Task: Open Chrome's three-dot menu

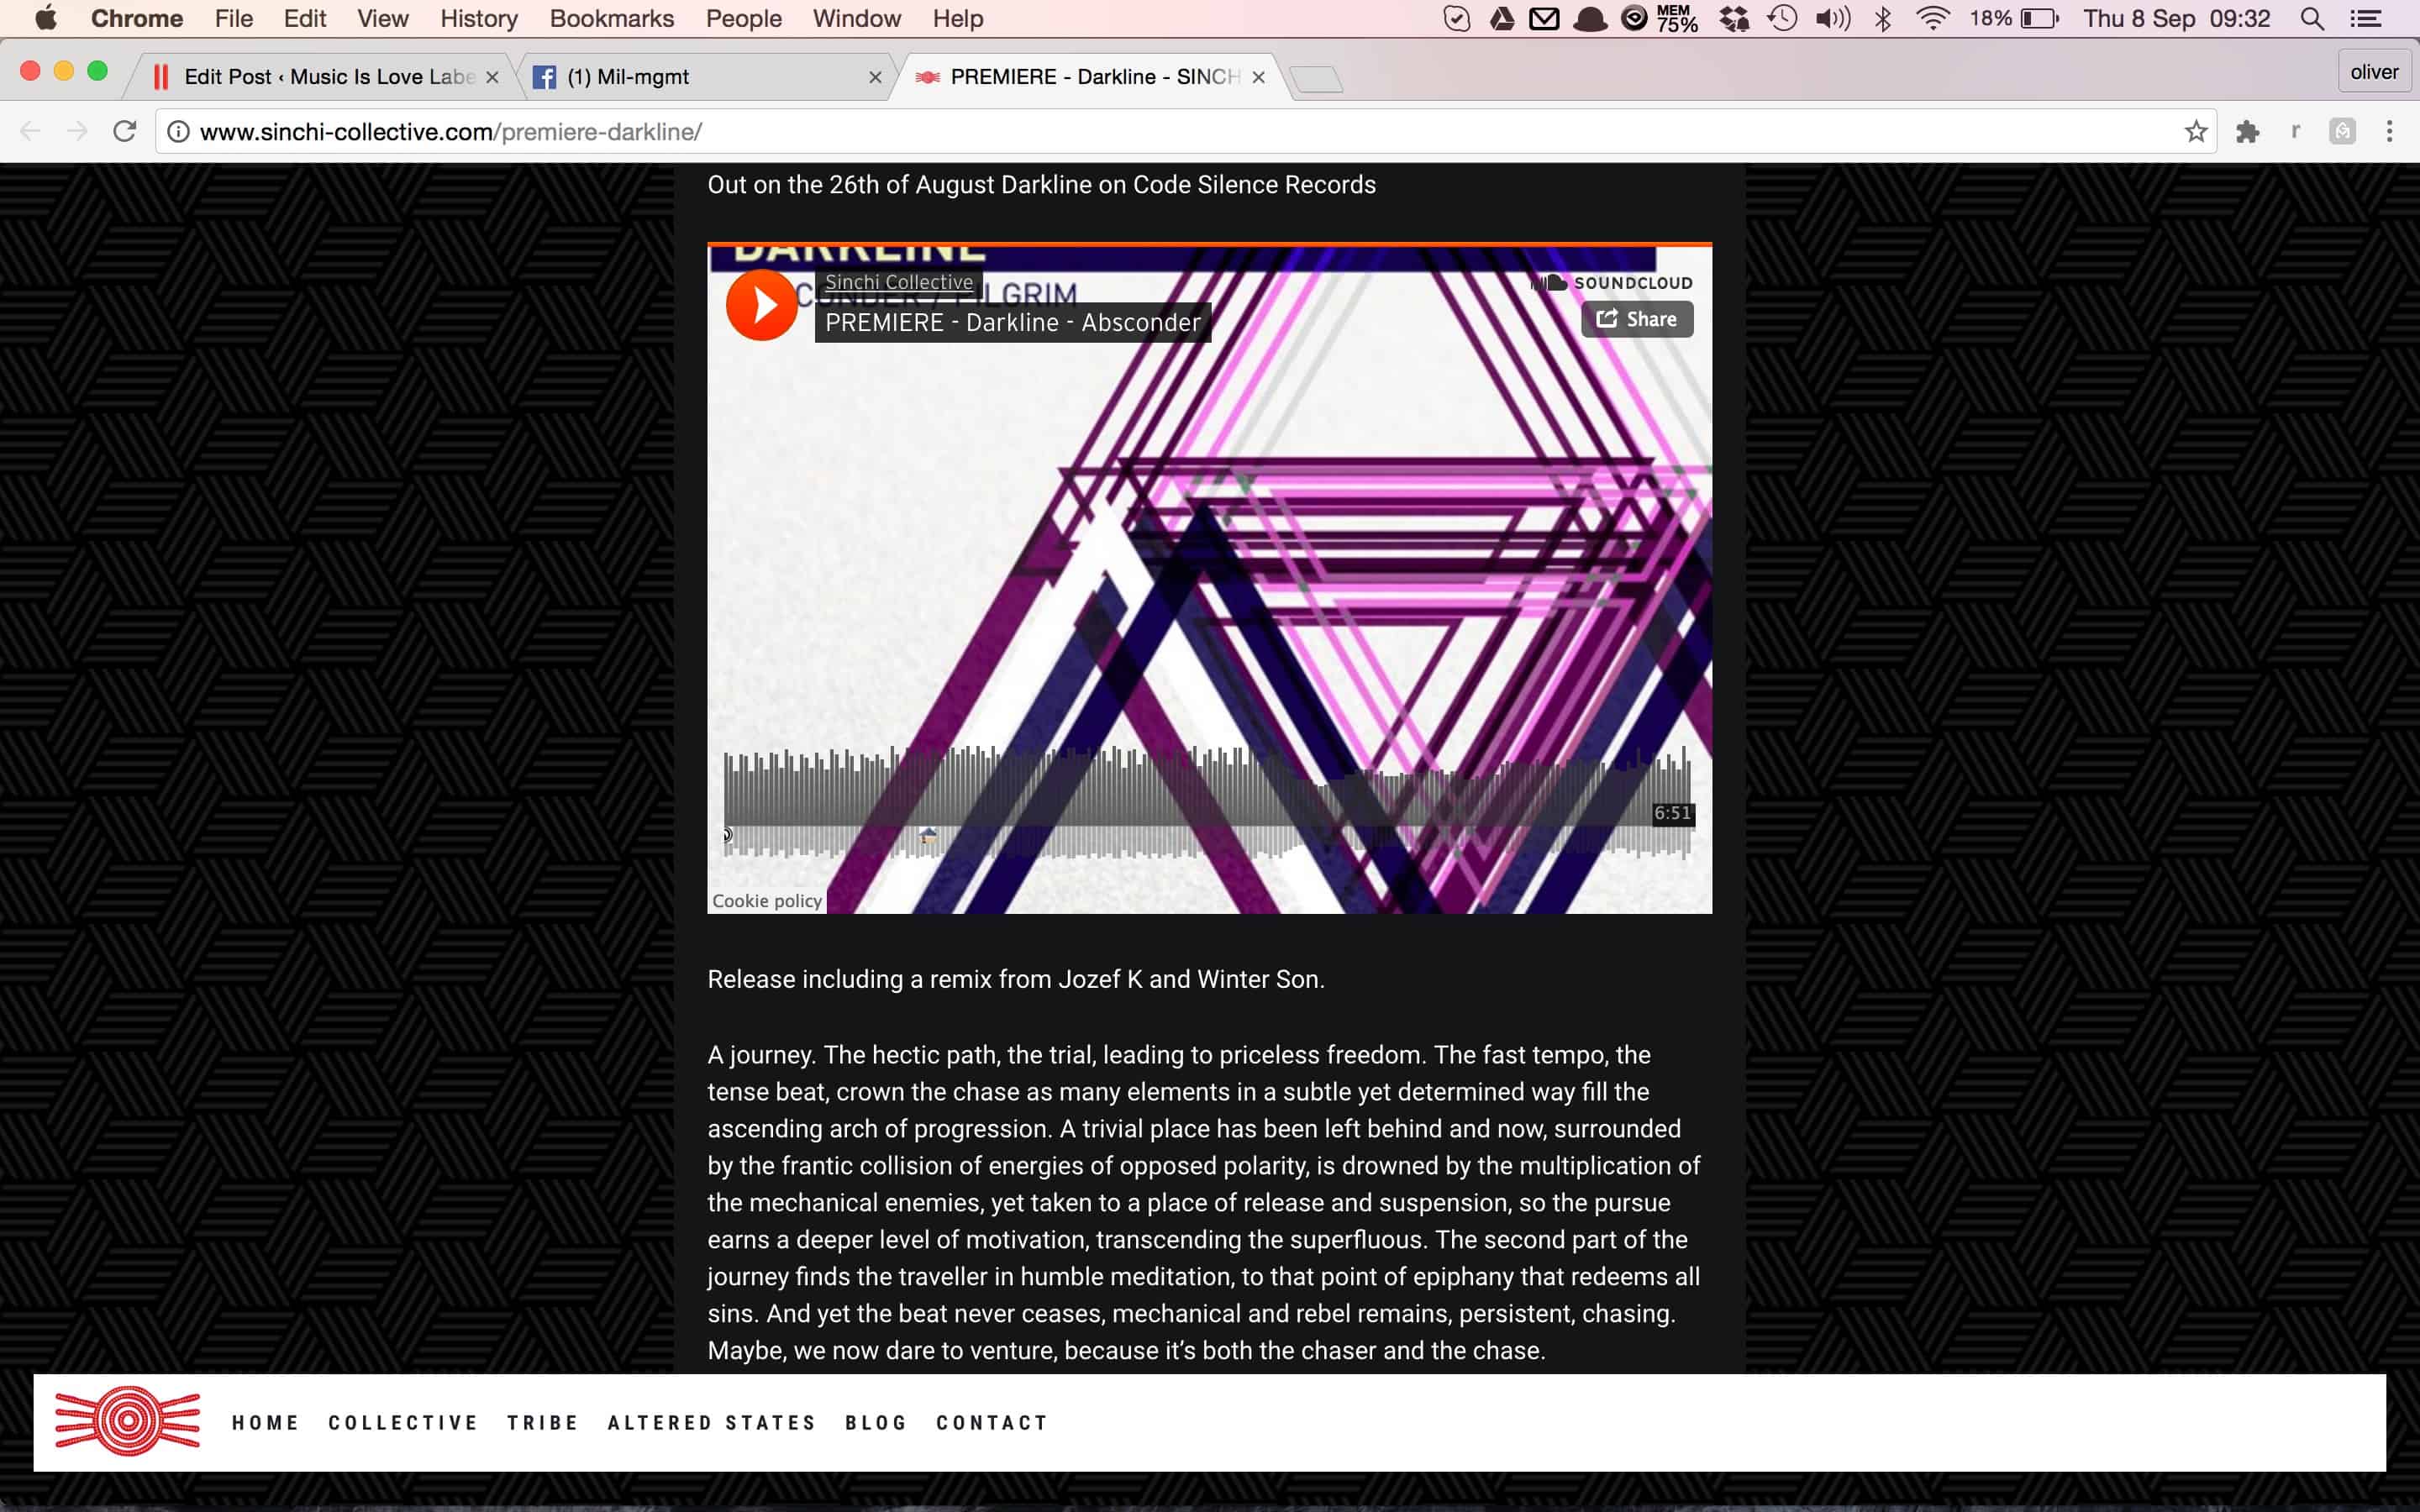Action: [x=2389, y=131]
